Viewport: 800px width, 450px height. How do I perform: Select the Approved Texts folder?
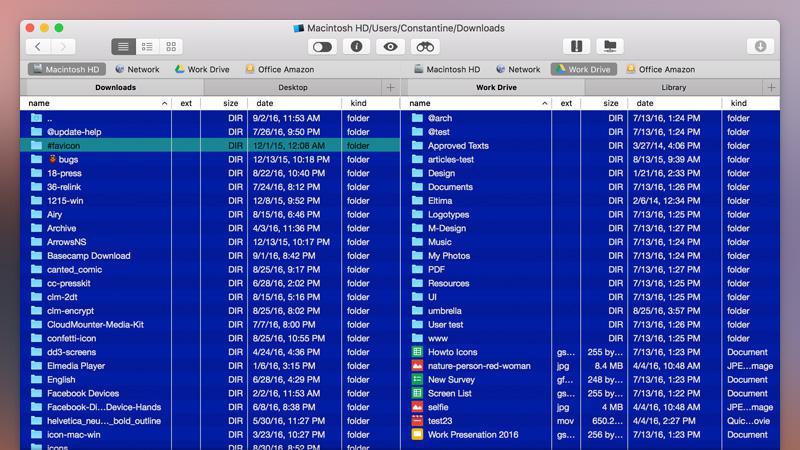click(x=591, y=145)
